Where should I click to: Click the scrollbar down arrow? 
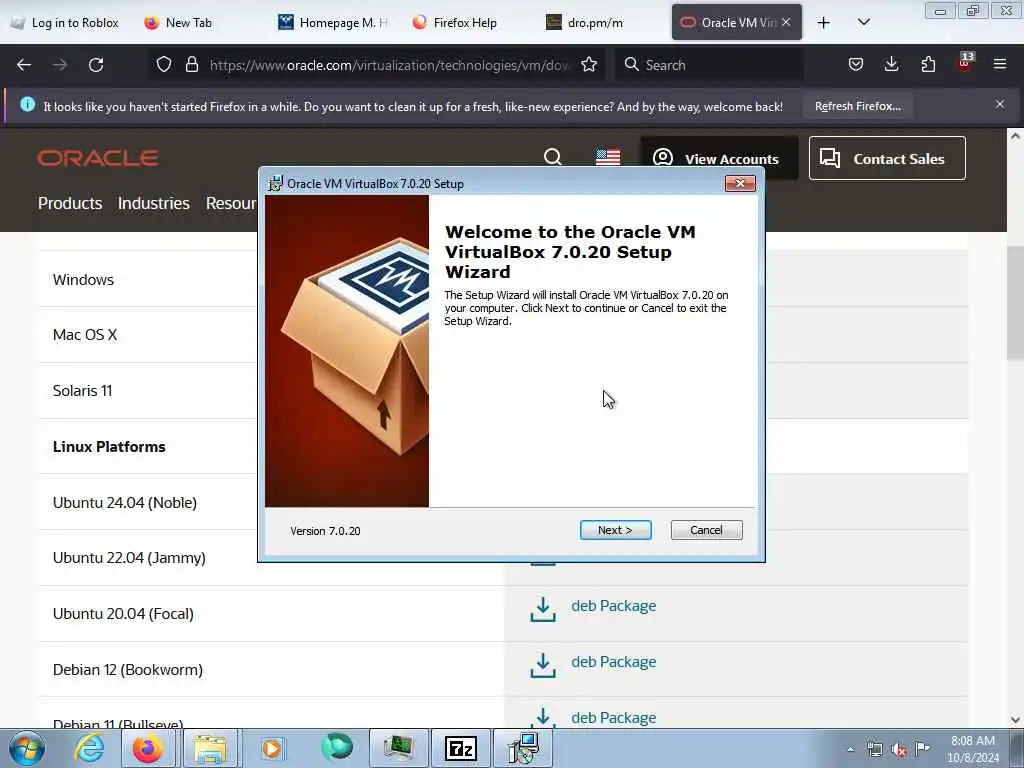coord(1015,720)
